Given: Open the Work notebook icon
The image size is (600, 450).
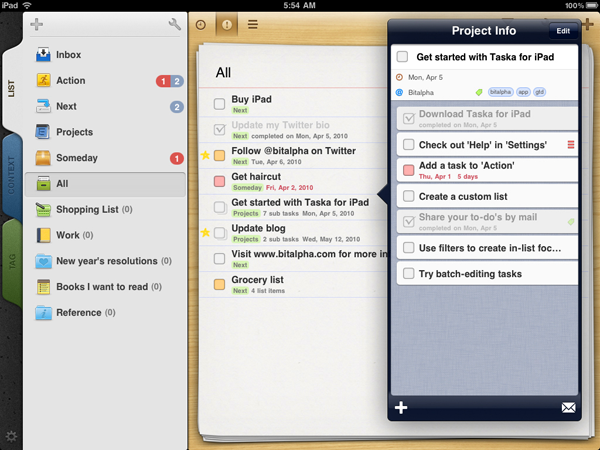Looking at the screenshot, I should coord(43,235).
